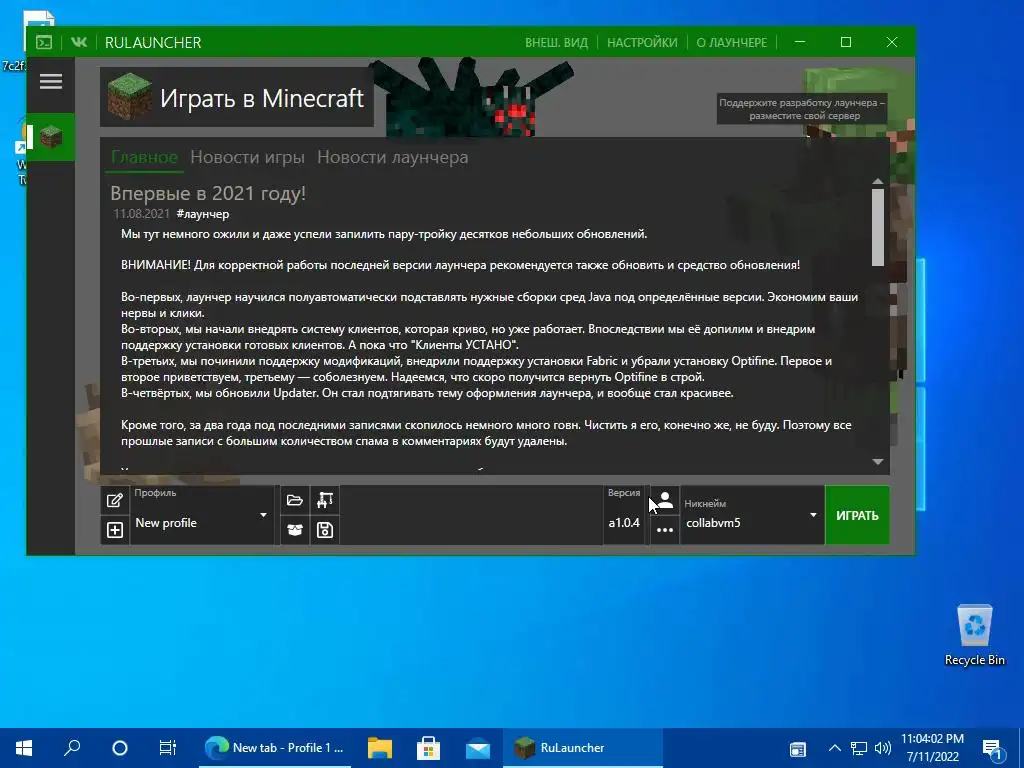The width and height of the screenshot is (1024, 768).
Task: Open the notification center icon
Action: tap(992, 749)
